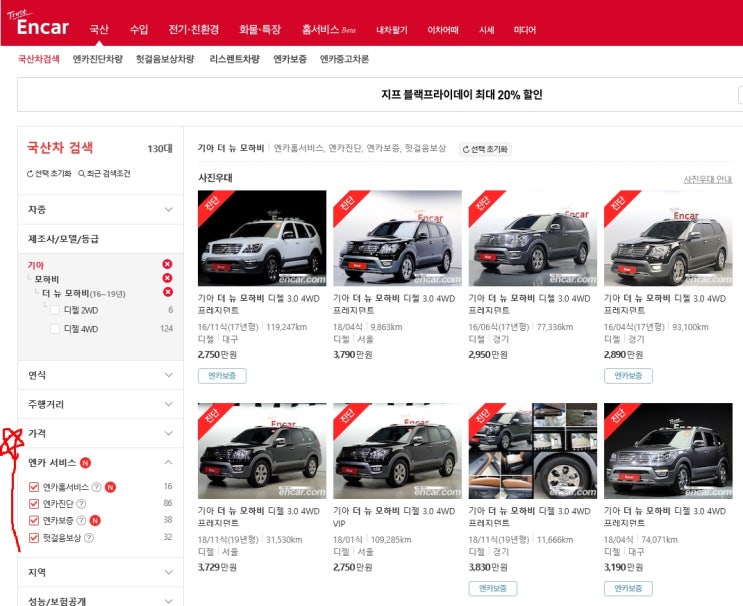The image size is (743, 606).
Task: Open help icon for 엔카홈서비스
Action: coord(96,487)
